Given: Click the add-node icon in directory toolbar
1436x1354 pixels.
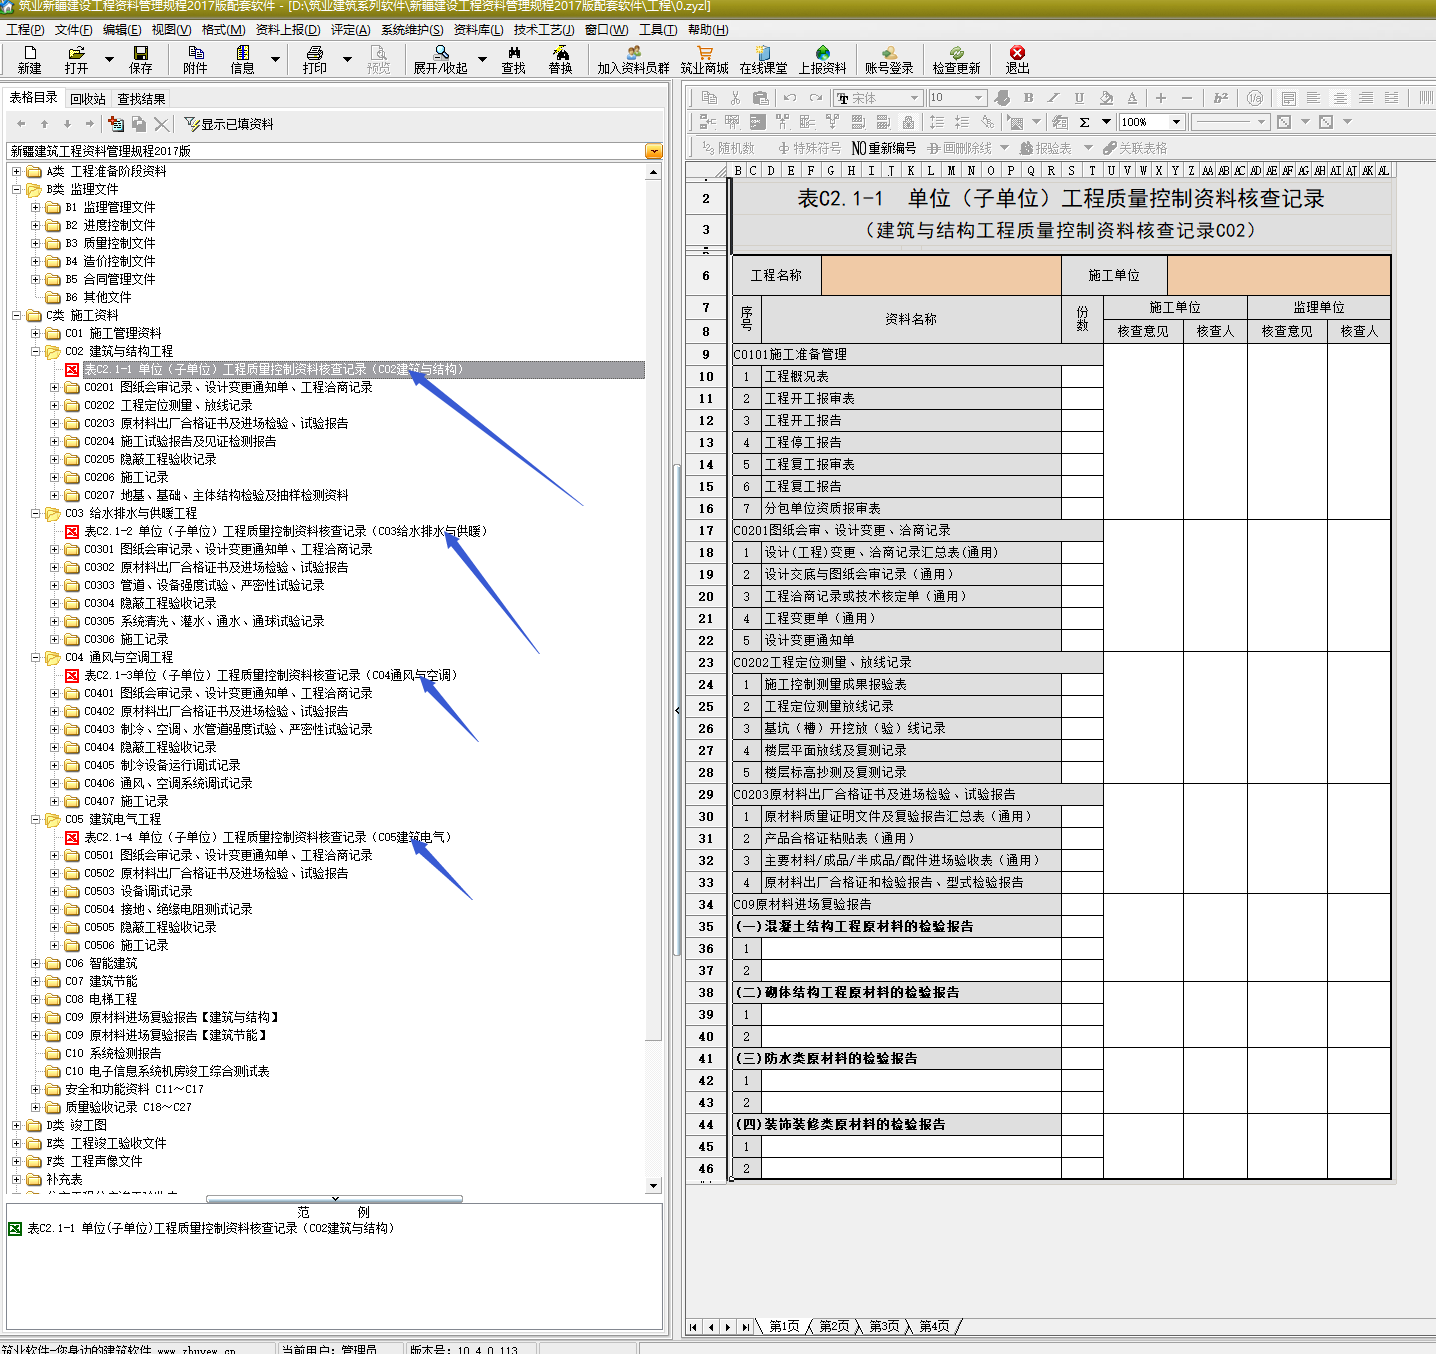Looking at the screenshot, I should coord(116,124).
